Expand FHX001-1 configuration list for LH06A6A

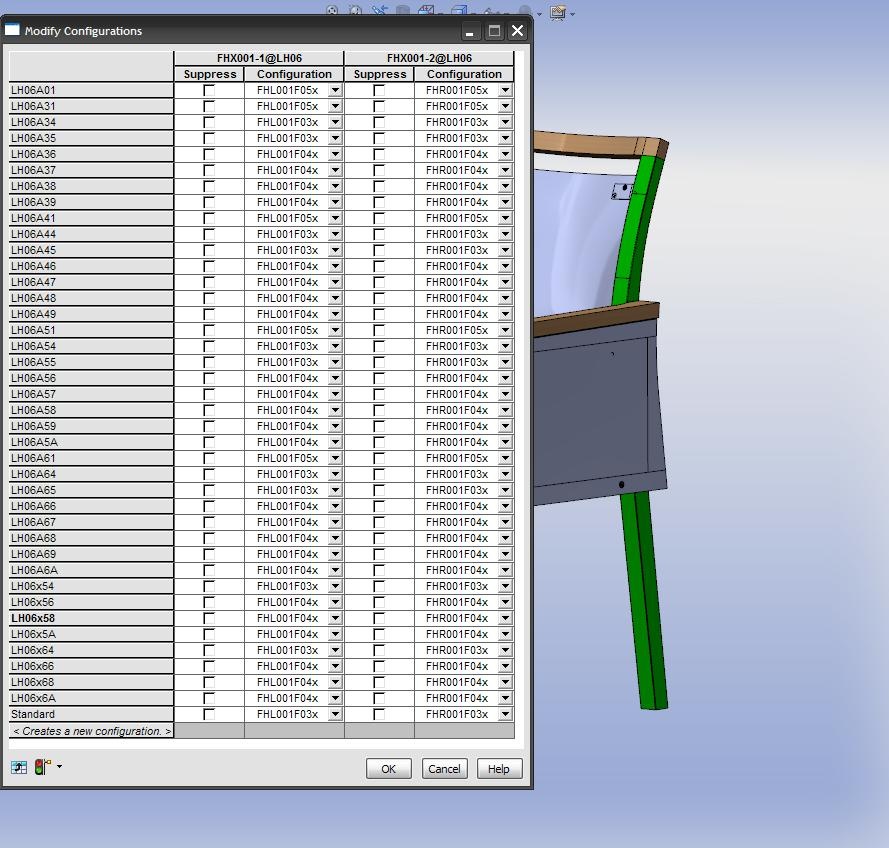point(336,570)
